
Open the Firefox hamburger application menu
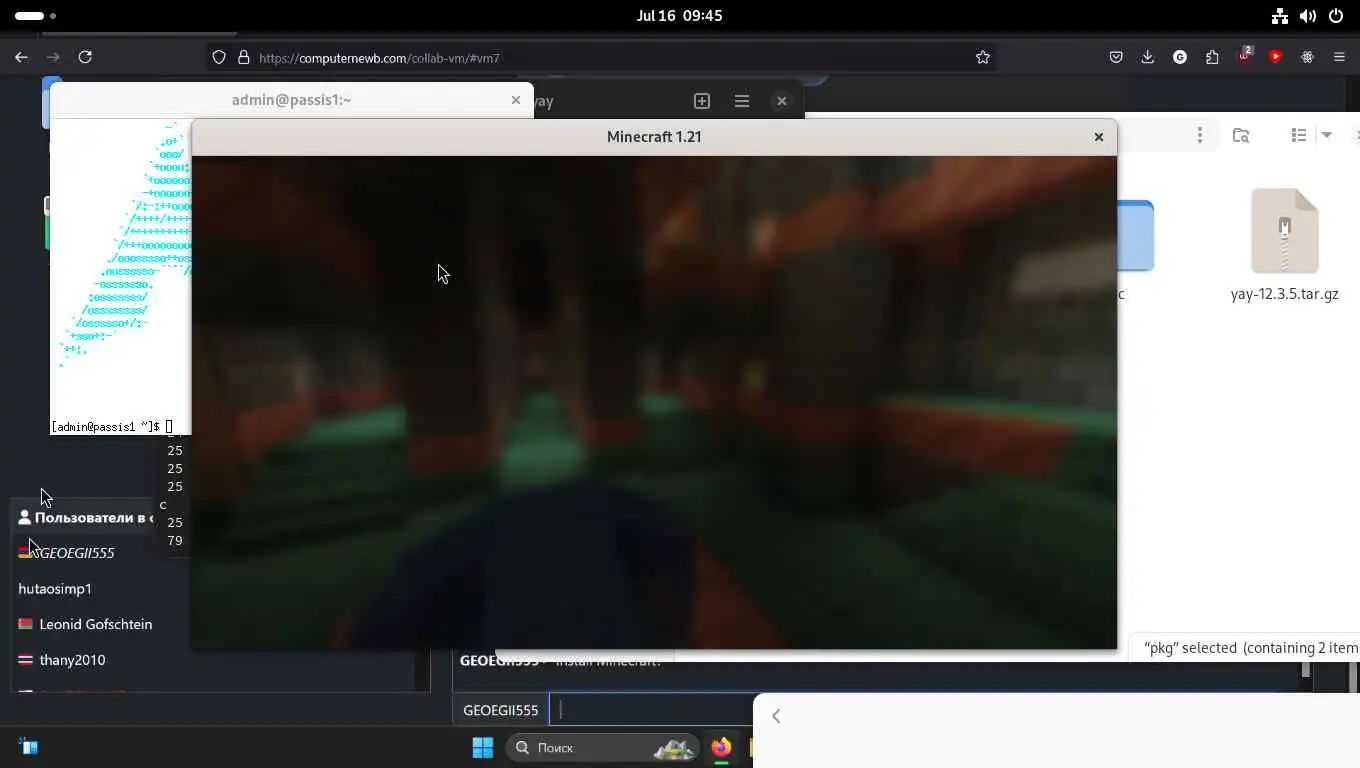[1339, 57]
